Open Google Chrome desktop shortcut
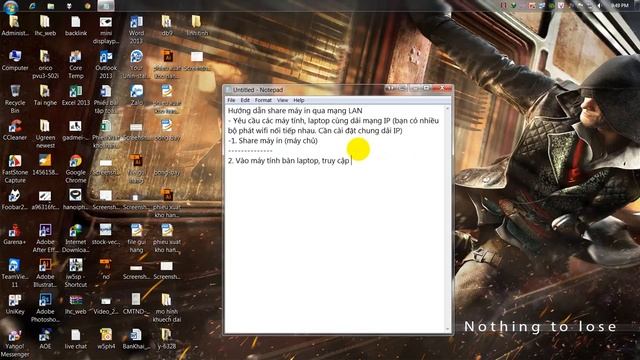 coord(76,169)
